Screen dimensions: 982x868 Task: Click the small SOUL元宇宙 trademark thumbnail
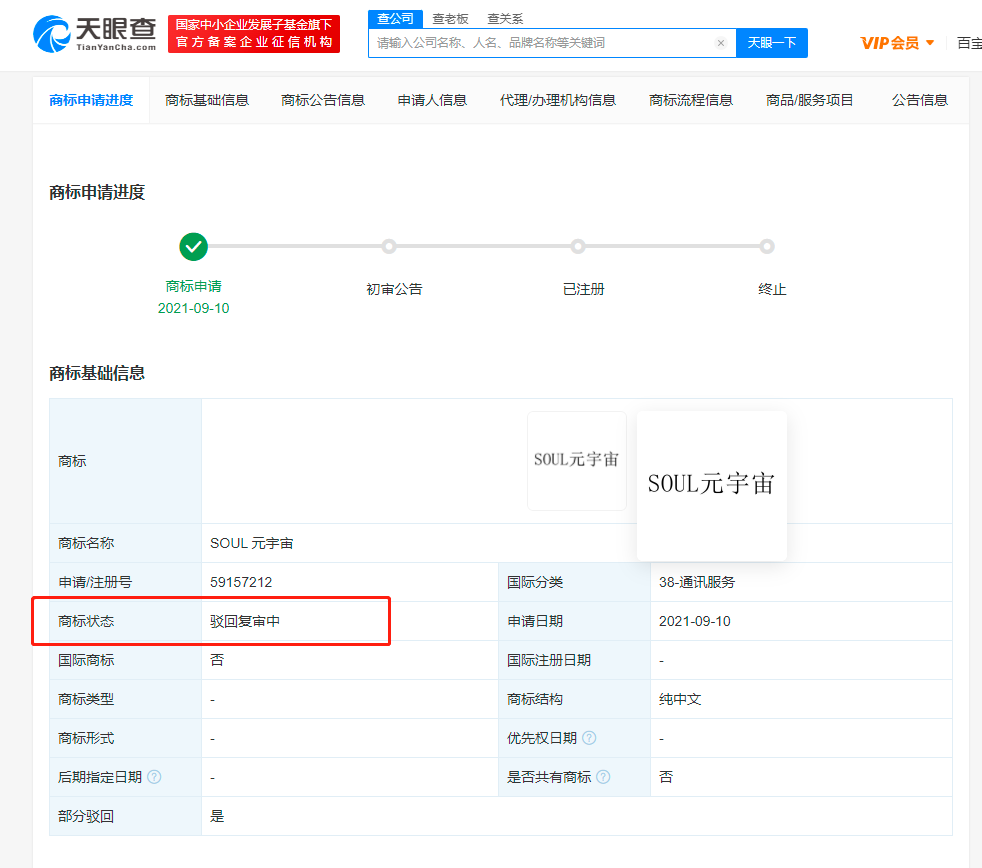[577, 460]
